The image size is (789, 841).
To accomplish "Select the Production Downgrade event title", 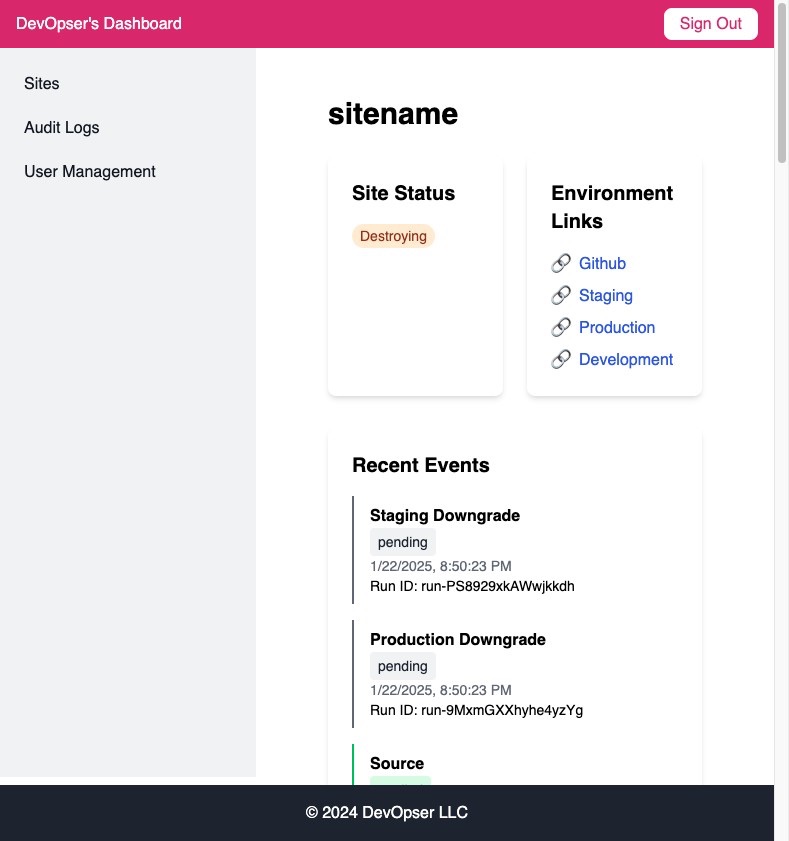I will click(458, 639).
